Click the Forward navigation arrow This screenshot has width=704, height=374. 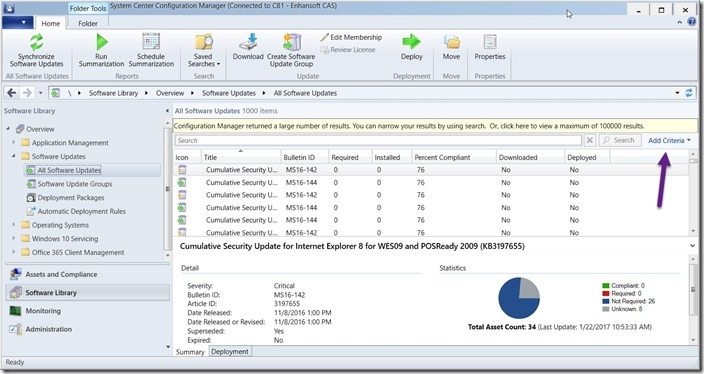pos(27,93)
